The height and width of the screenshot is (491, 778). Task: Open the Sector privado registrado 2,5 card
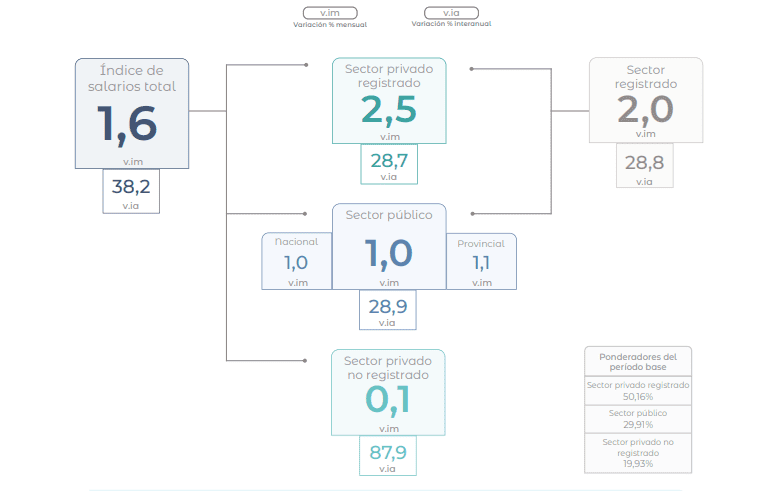point(389,100)
